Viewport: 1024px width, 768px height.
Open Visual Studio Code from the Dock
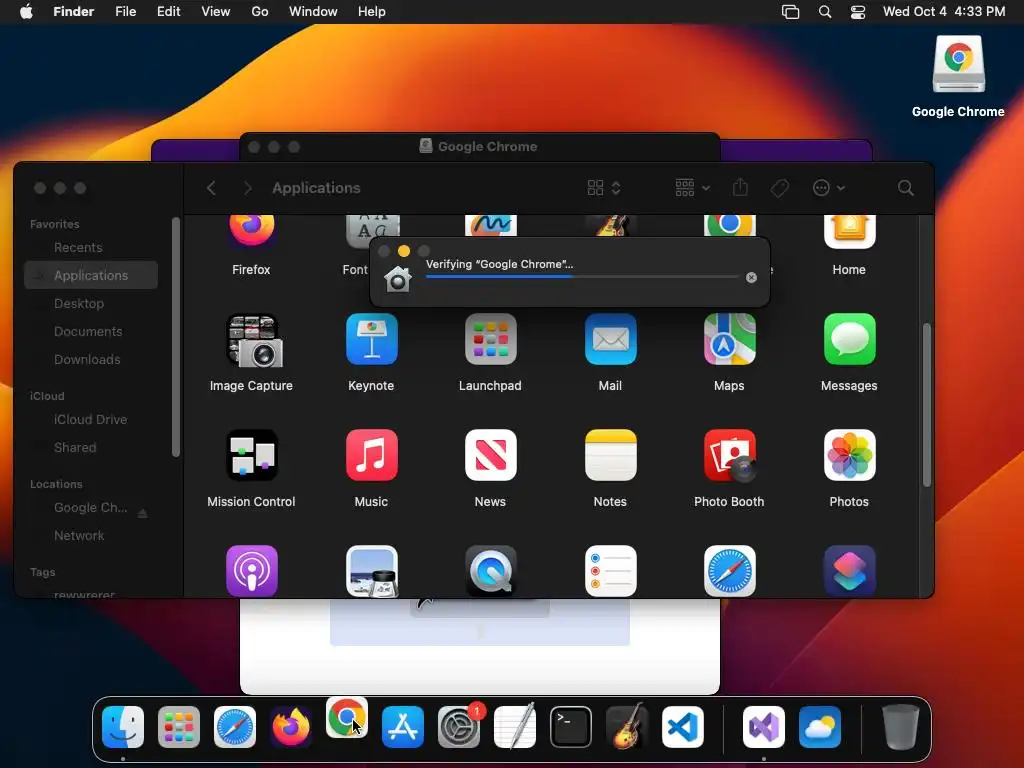682,727
